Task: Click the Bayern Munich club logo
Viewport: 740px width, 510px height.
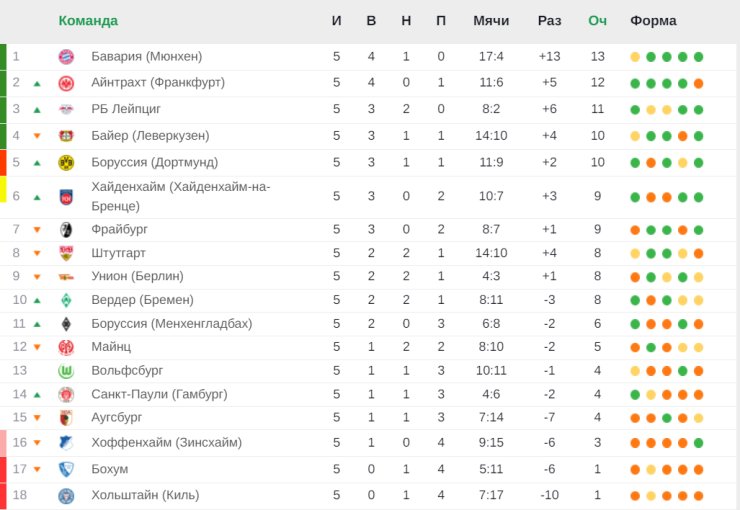Action: (x=66, y=57)
